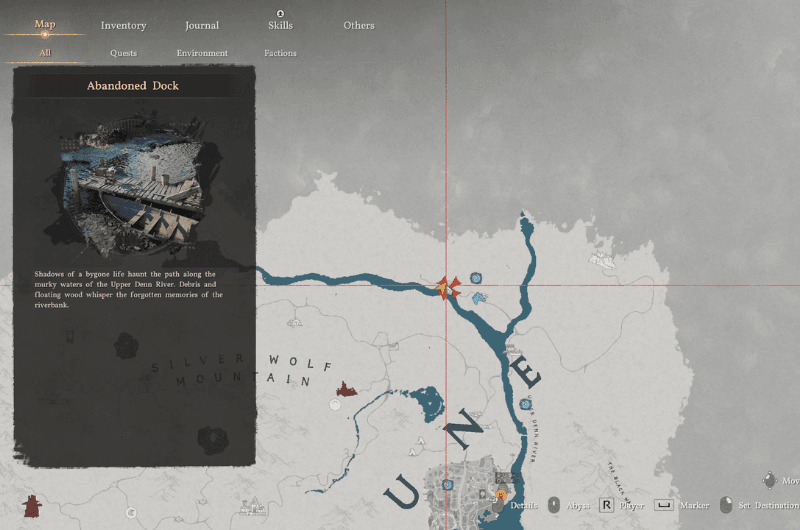Select the blue swirl marker on Upper Denn River
Viewport: 800px width, 530px height.
point(525,404)
